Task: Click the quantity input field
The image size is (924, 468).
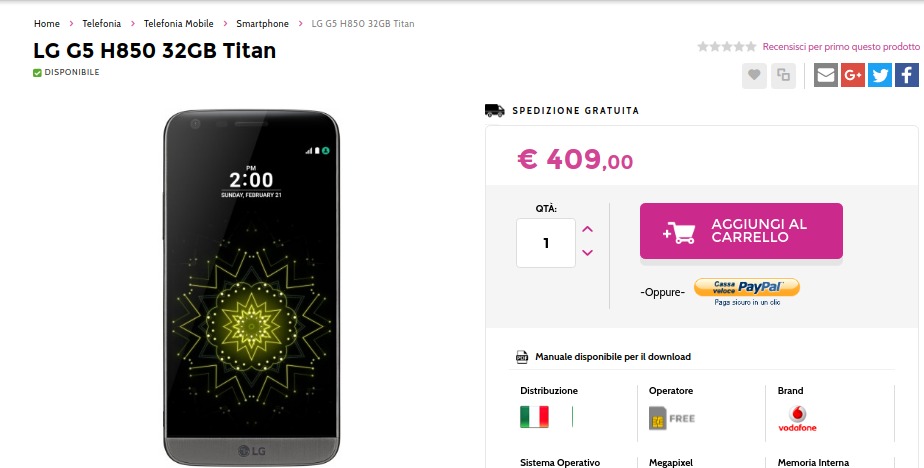Action: tap(546, 243)
